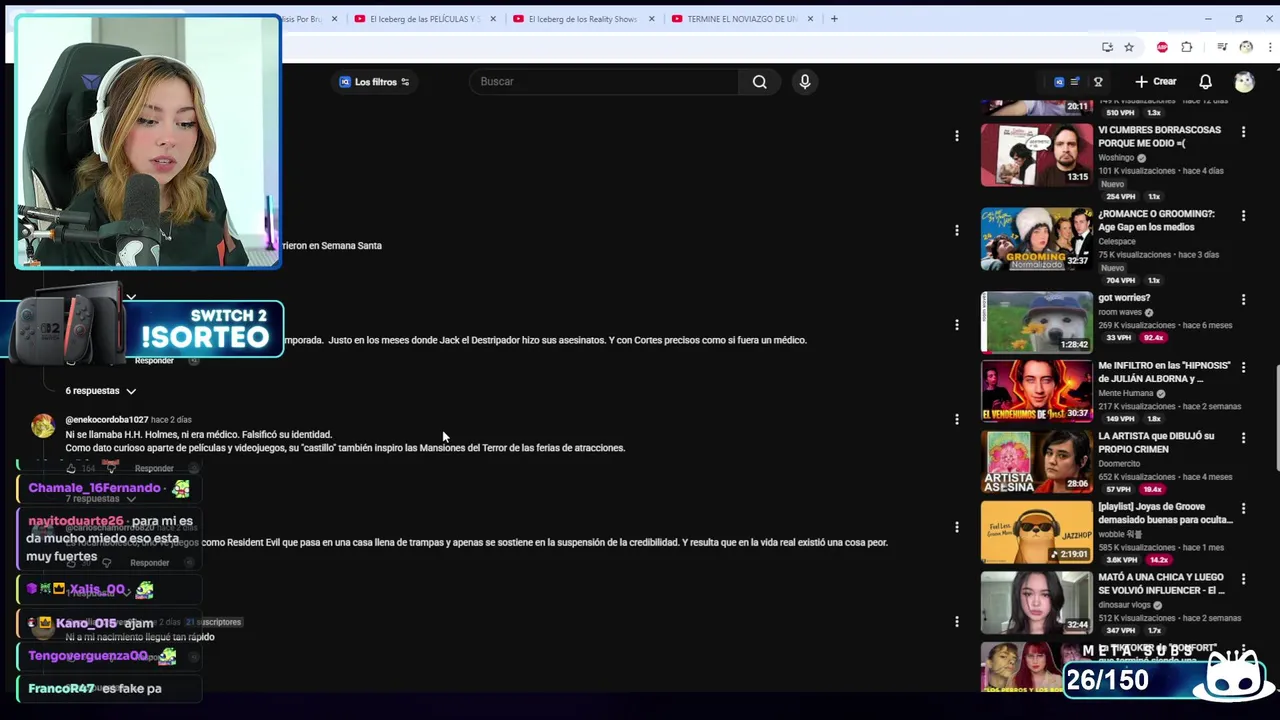Open comment menu for enekocordoba1027 comment
This screenshot has height=720, width=1280.
tap(957, 419)
